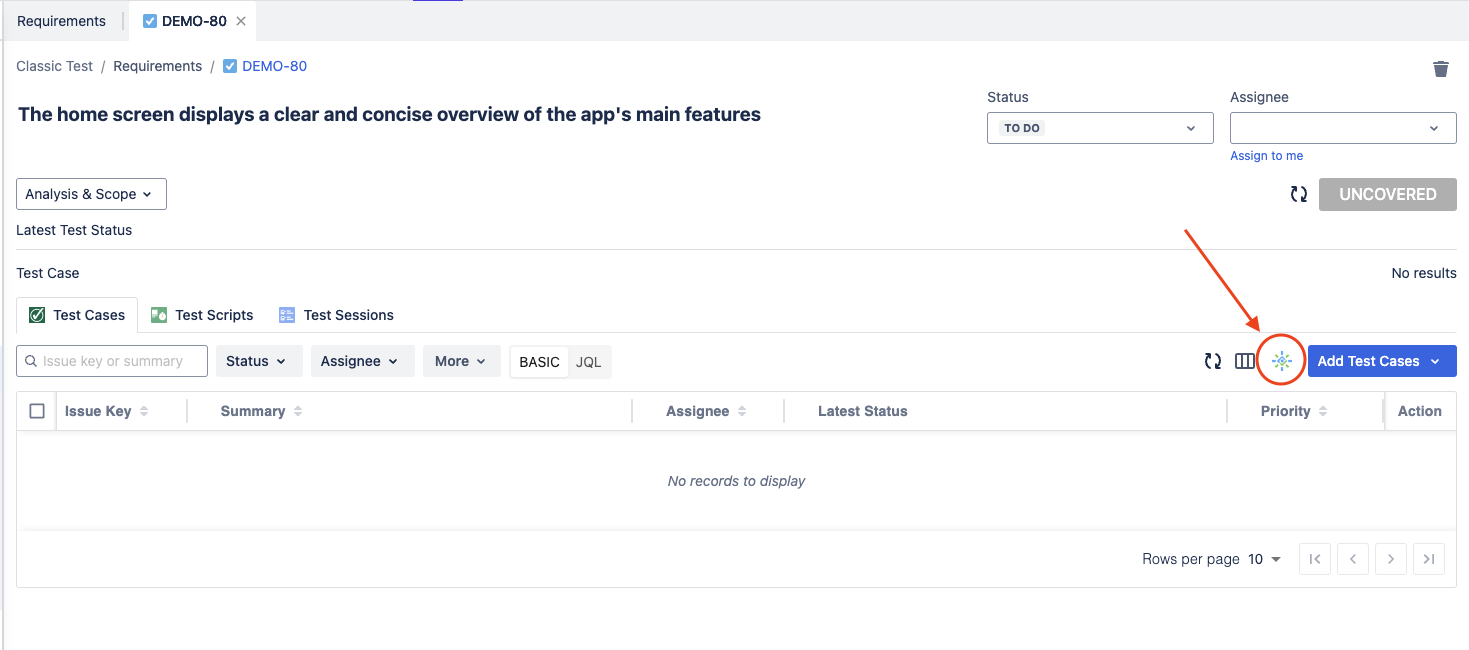The height and width of the screenshot is (650, 1469).
Task: Go to the next page of results
Action: (x=1391, y=559)
